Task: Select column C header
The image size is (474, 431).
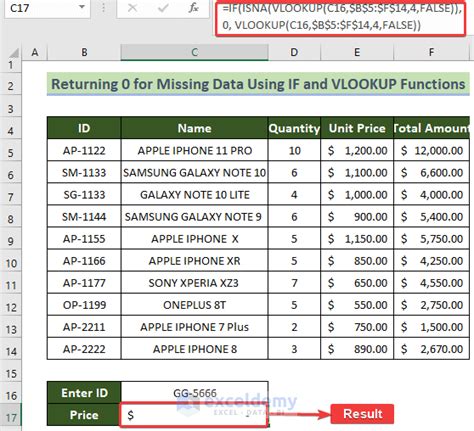Action: tap(194, 52)
